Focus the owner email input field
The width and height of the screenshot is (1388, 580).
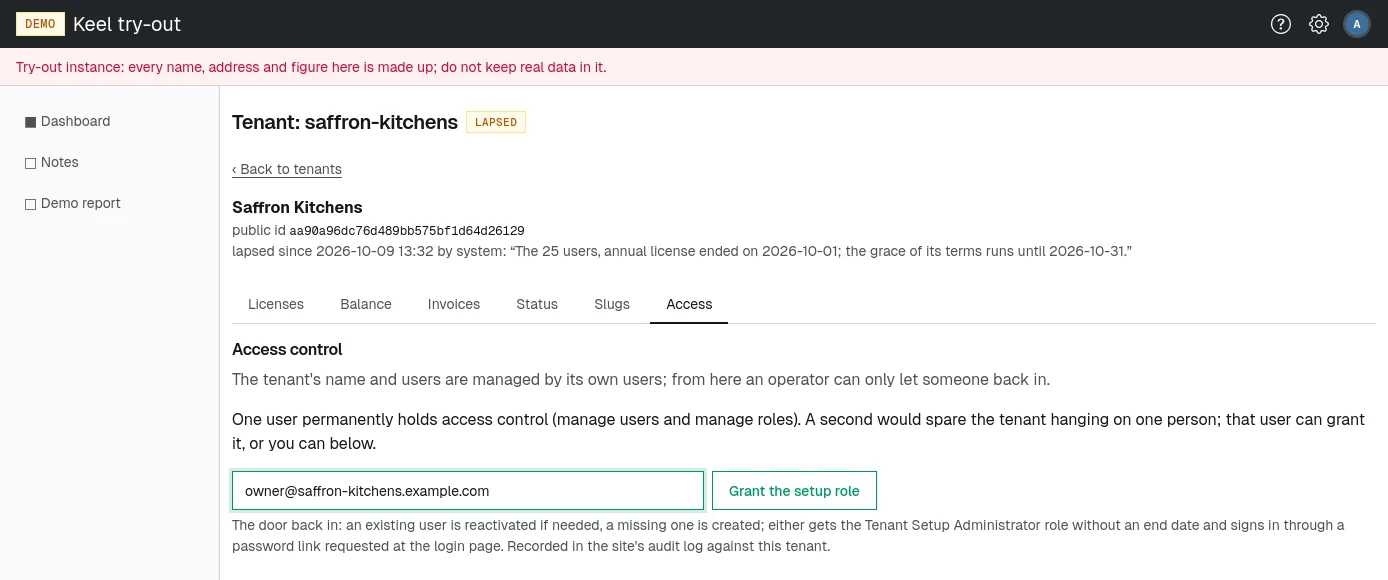point(468,491)
